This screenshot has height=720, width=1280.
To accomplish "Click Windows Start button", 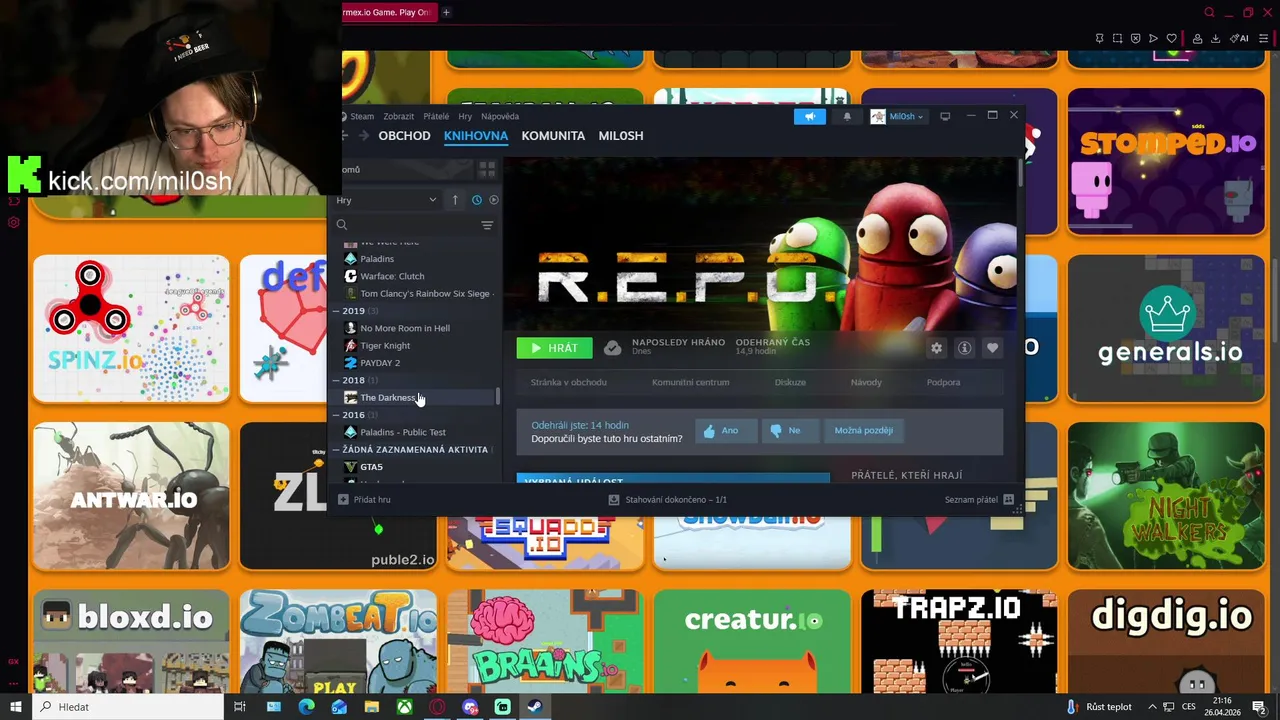I will pyautogui.click(x=15, y=707).
